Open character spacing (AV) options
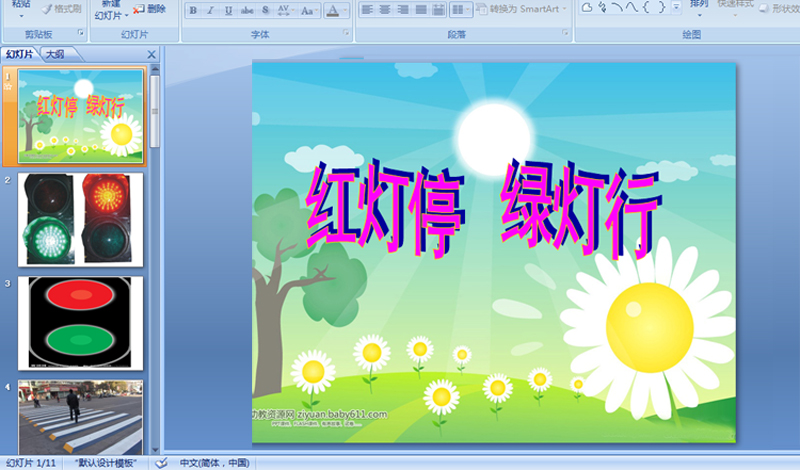Image resolution: width=800 pixels, height=470 pixels. [285, 10]
